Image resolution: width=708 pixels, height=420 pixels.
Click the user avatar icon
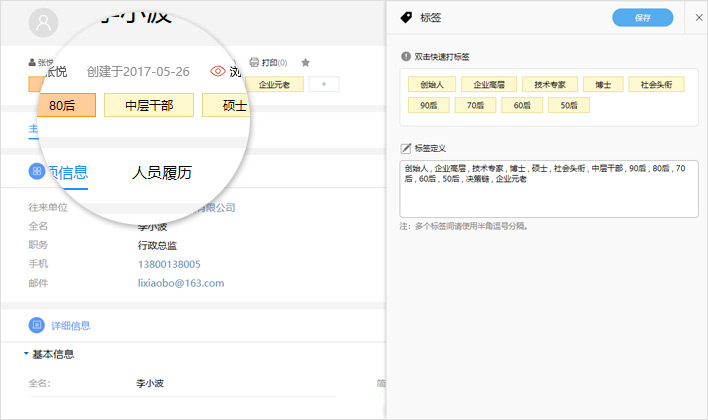pos(43,22)
